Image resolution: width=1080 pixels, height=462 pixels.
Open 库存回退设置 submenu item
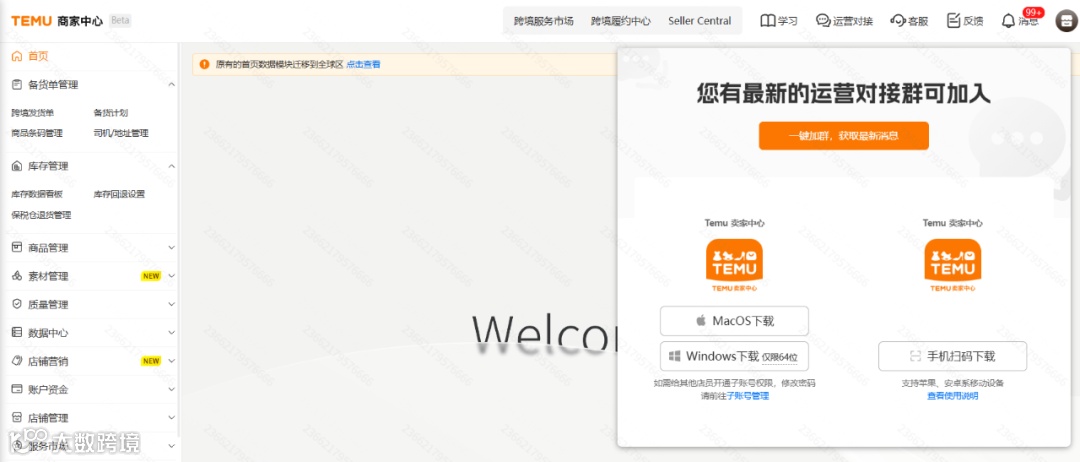click(119, 194)
